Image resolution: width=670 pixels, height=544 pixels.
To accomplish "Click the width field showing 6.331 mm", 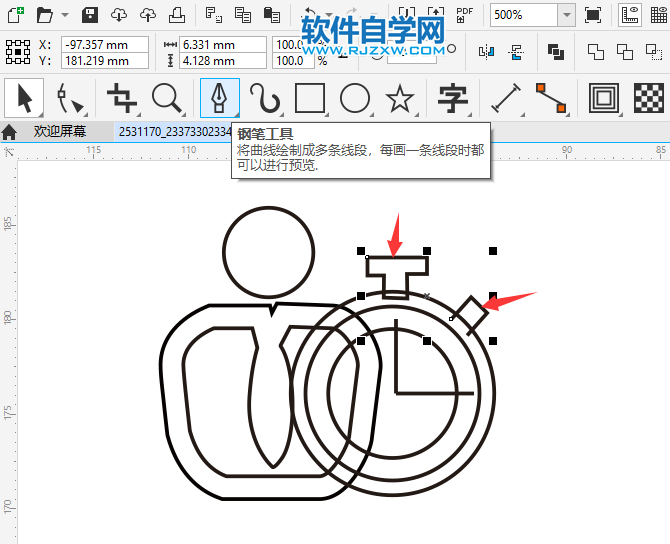I will (x=223, y=44).
